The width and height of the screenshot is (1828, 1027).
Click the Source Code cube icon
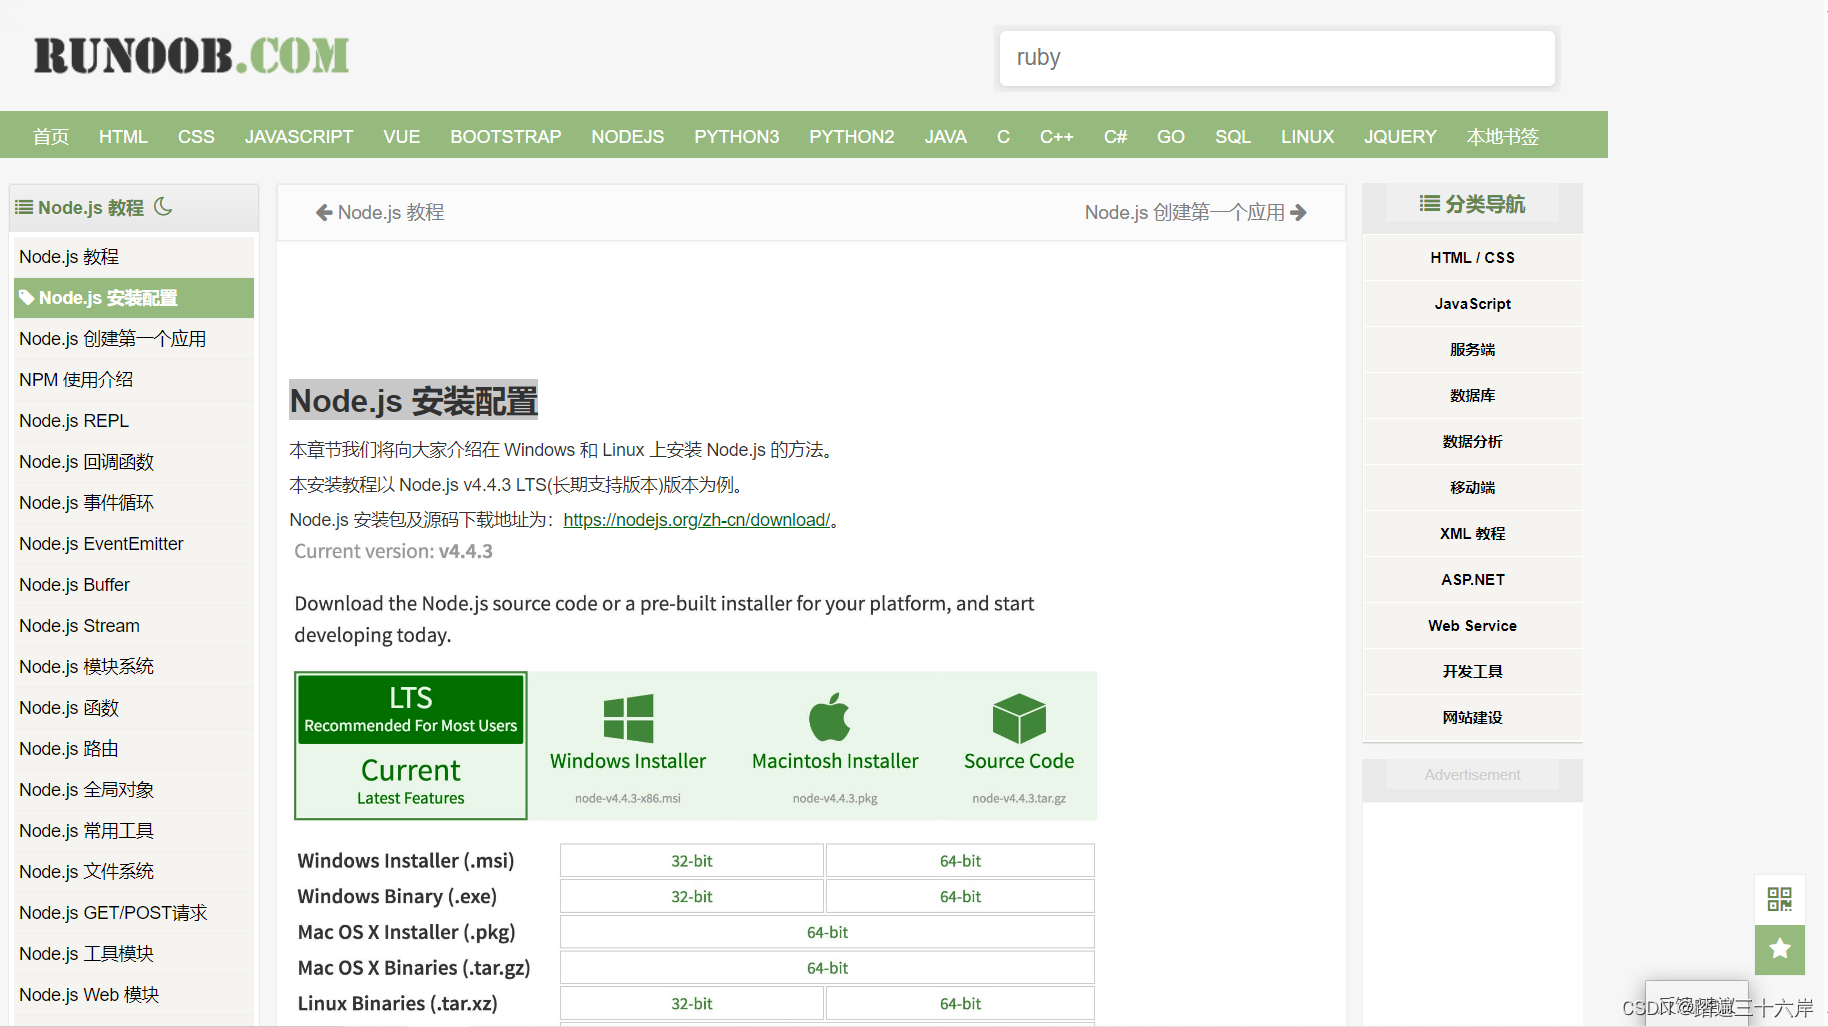tap(1019, 719)
